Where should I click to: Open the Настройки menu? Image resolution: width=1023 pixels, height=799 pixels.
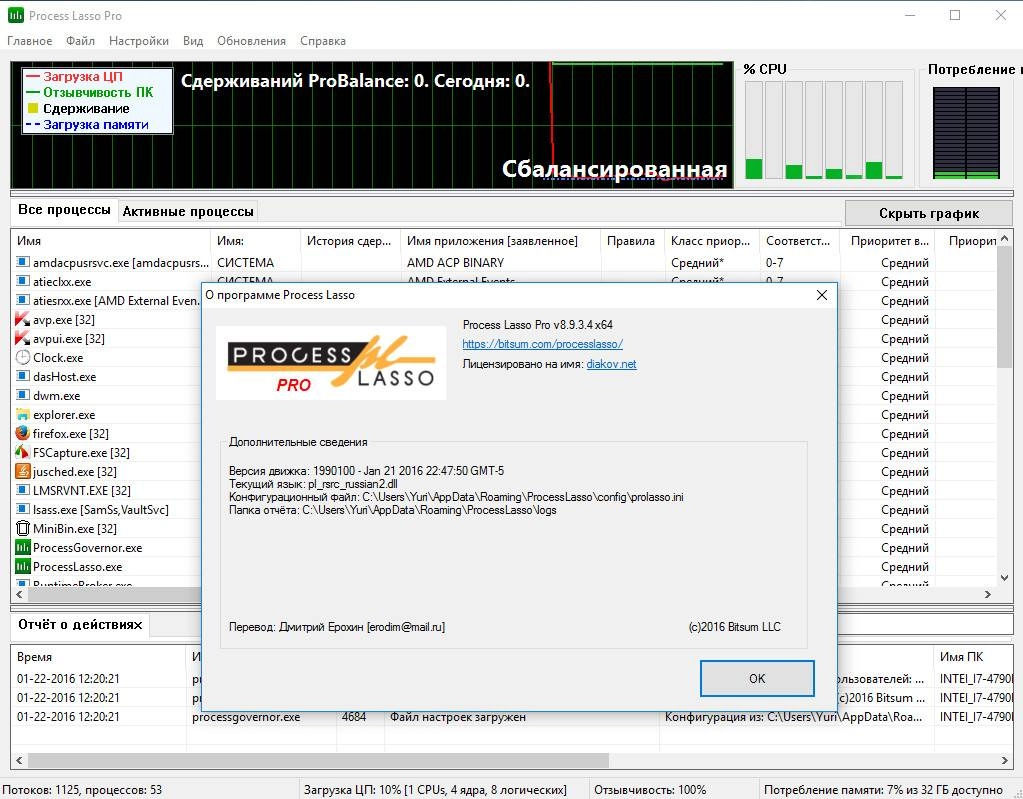tap(138, 40)
